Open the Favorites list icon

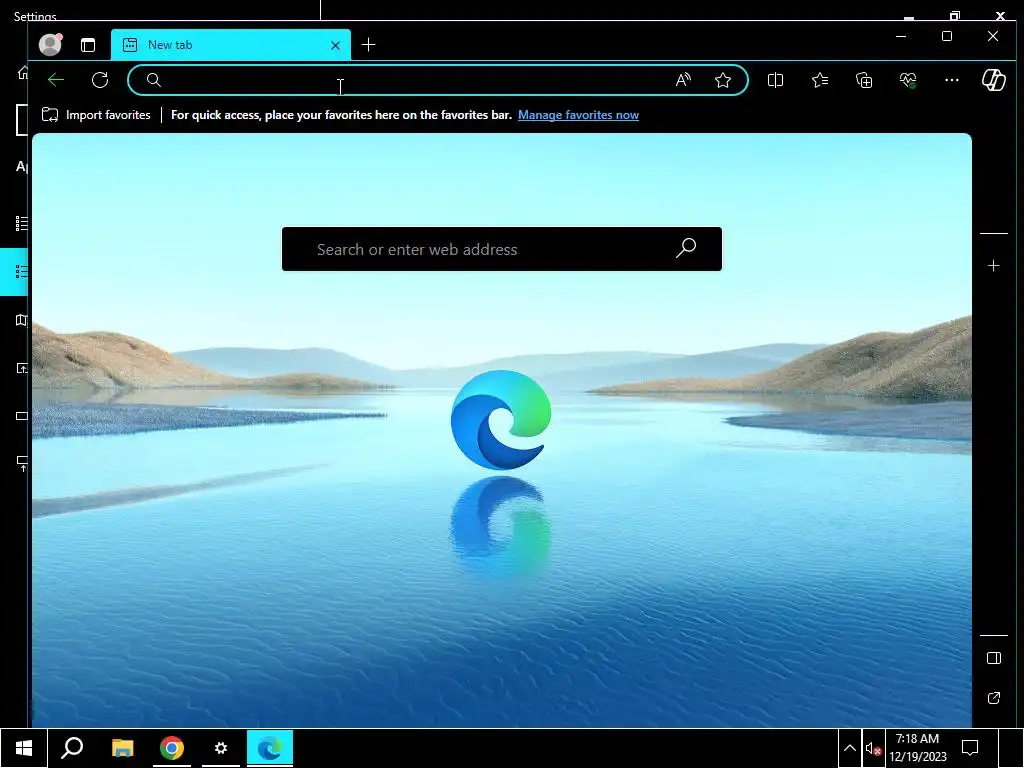(820, 80)
